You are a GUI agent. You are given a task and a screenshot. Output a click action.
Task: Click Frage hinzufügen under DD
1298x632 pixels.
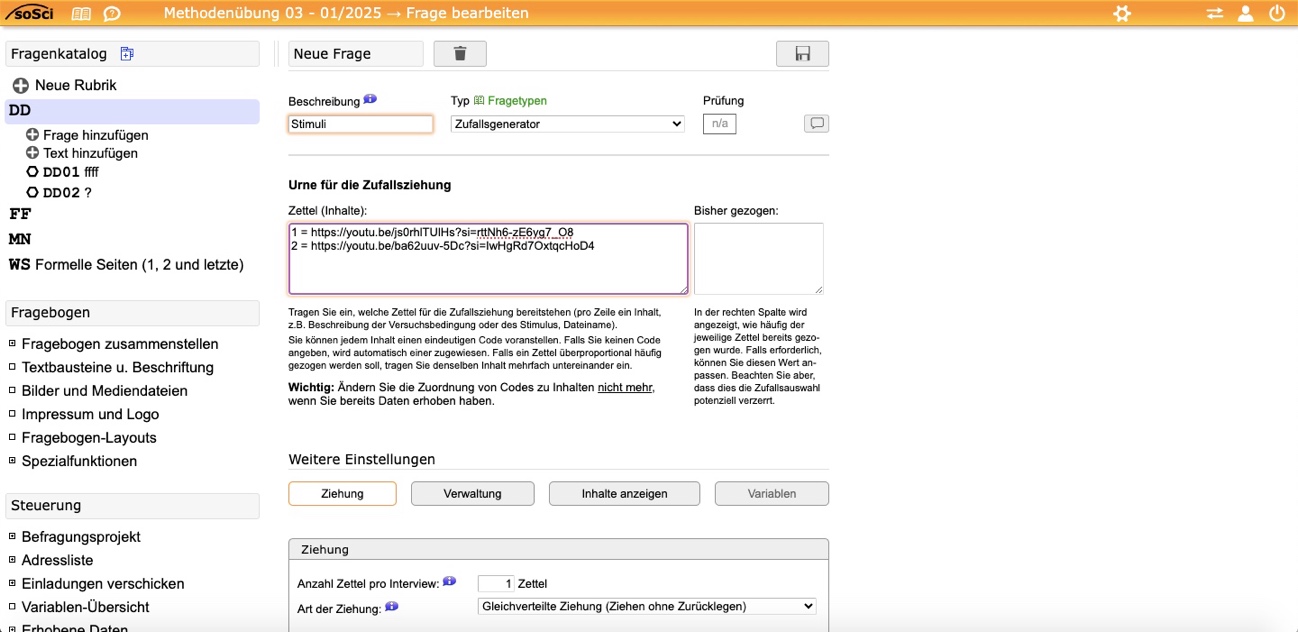coord(95,135)
